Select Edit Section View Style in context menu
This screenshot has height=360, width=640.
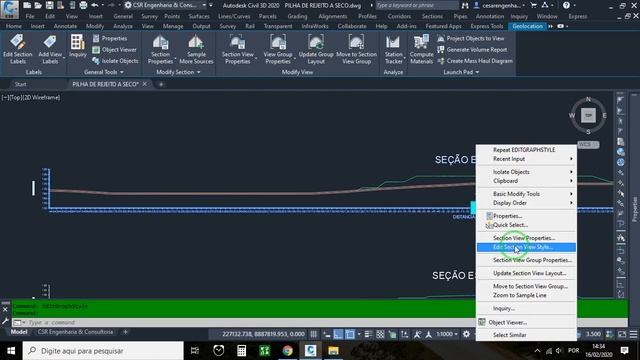pos(526,247)
